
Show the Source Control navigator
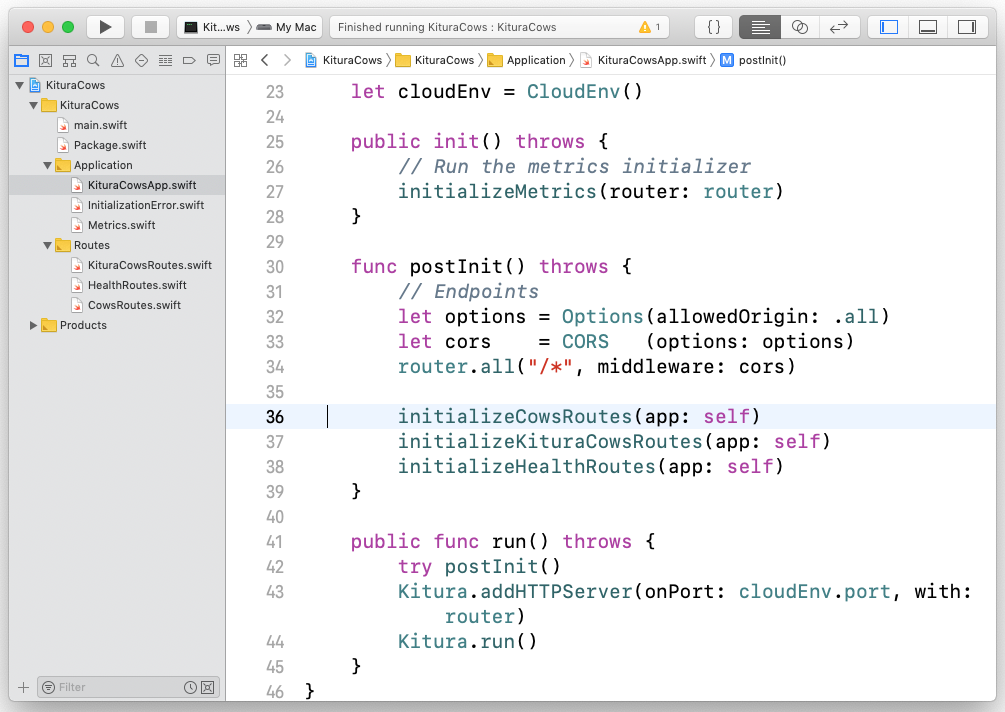coord(46,60)
